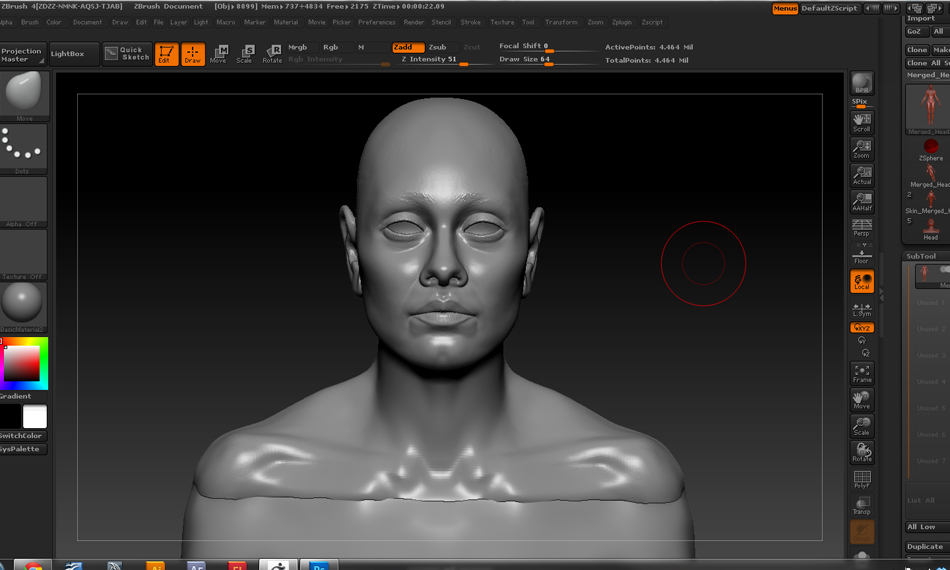Toggle Persp perspective view
Screen dimensions: 950x570
click(862, 228)
